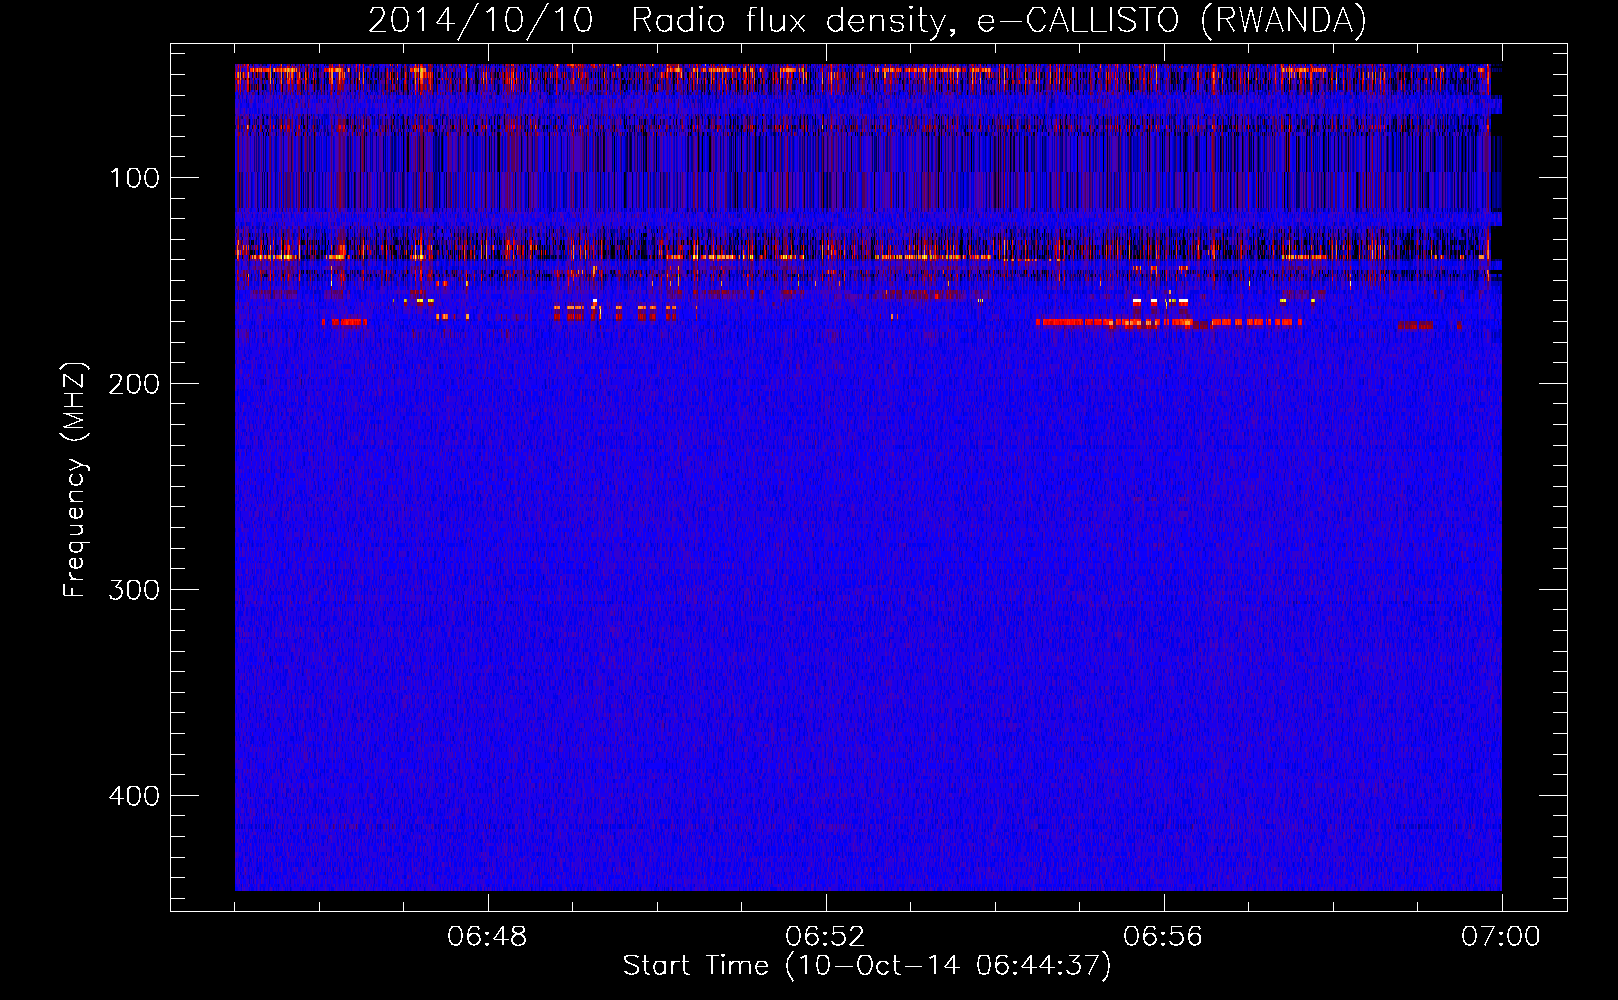Image resolution: width=1618 pixels, height=1000 pixels.
Task: Click the 06:48 time tick label
Action: coord(487,937)
